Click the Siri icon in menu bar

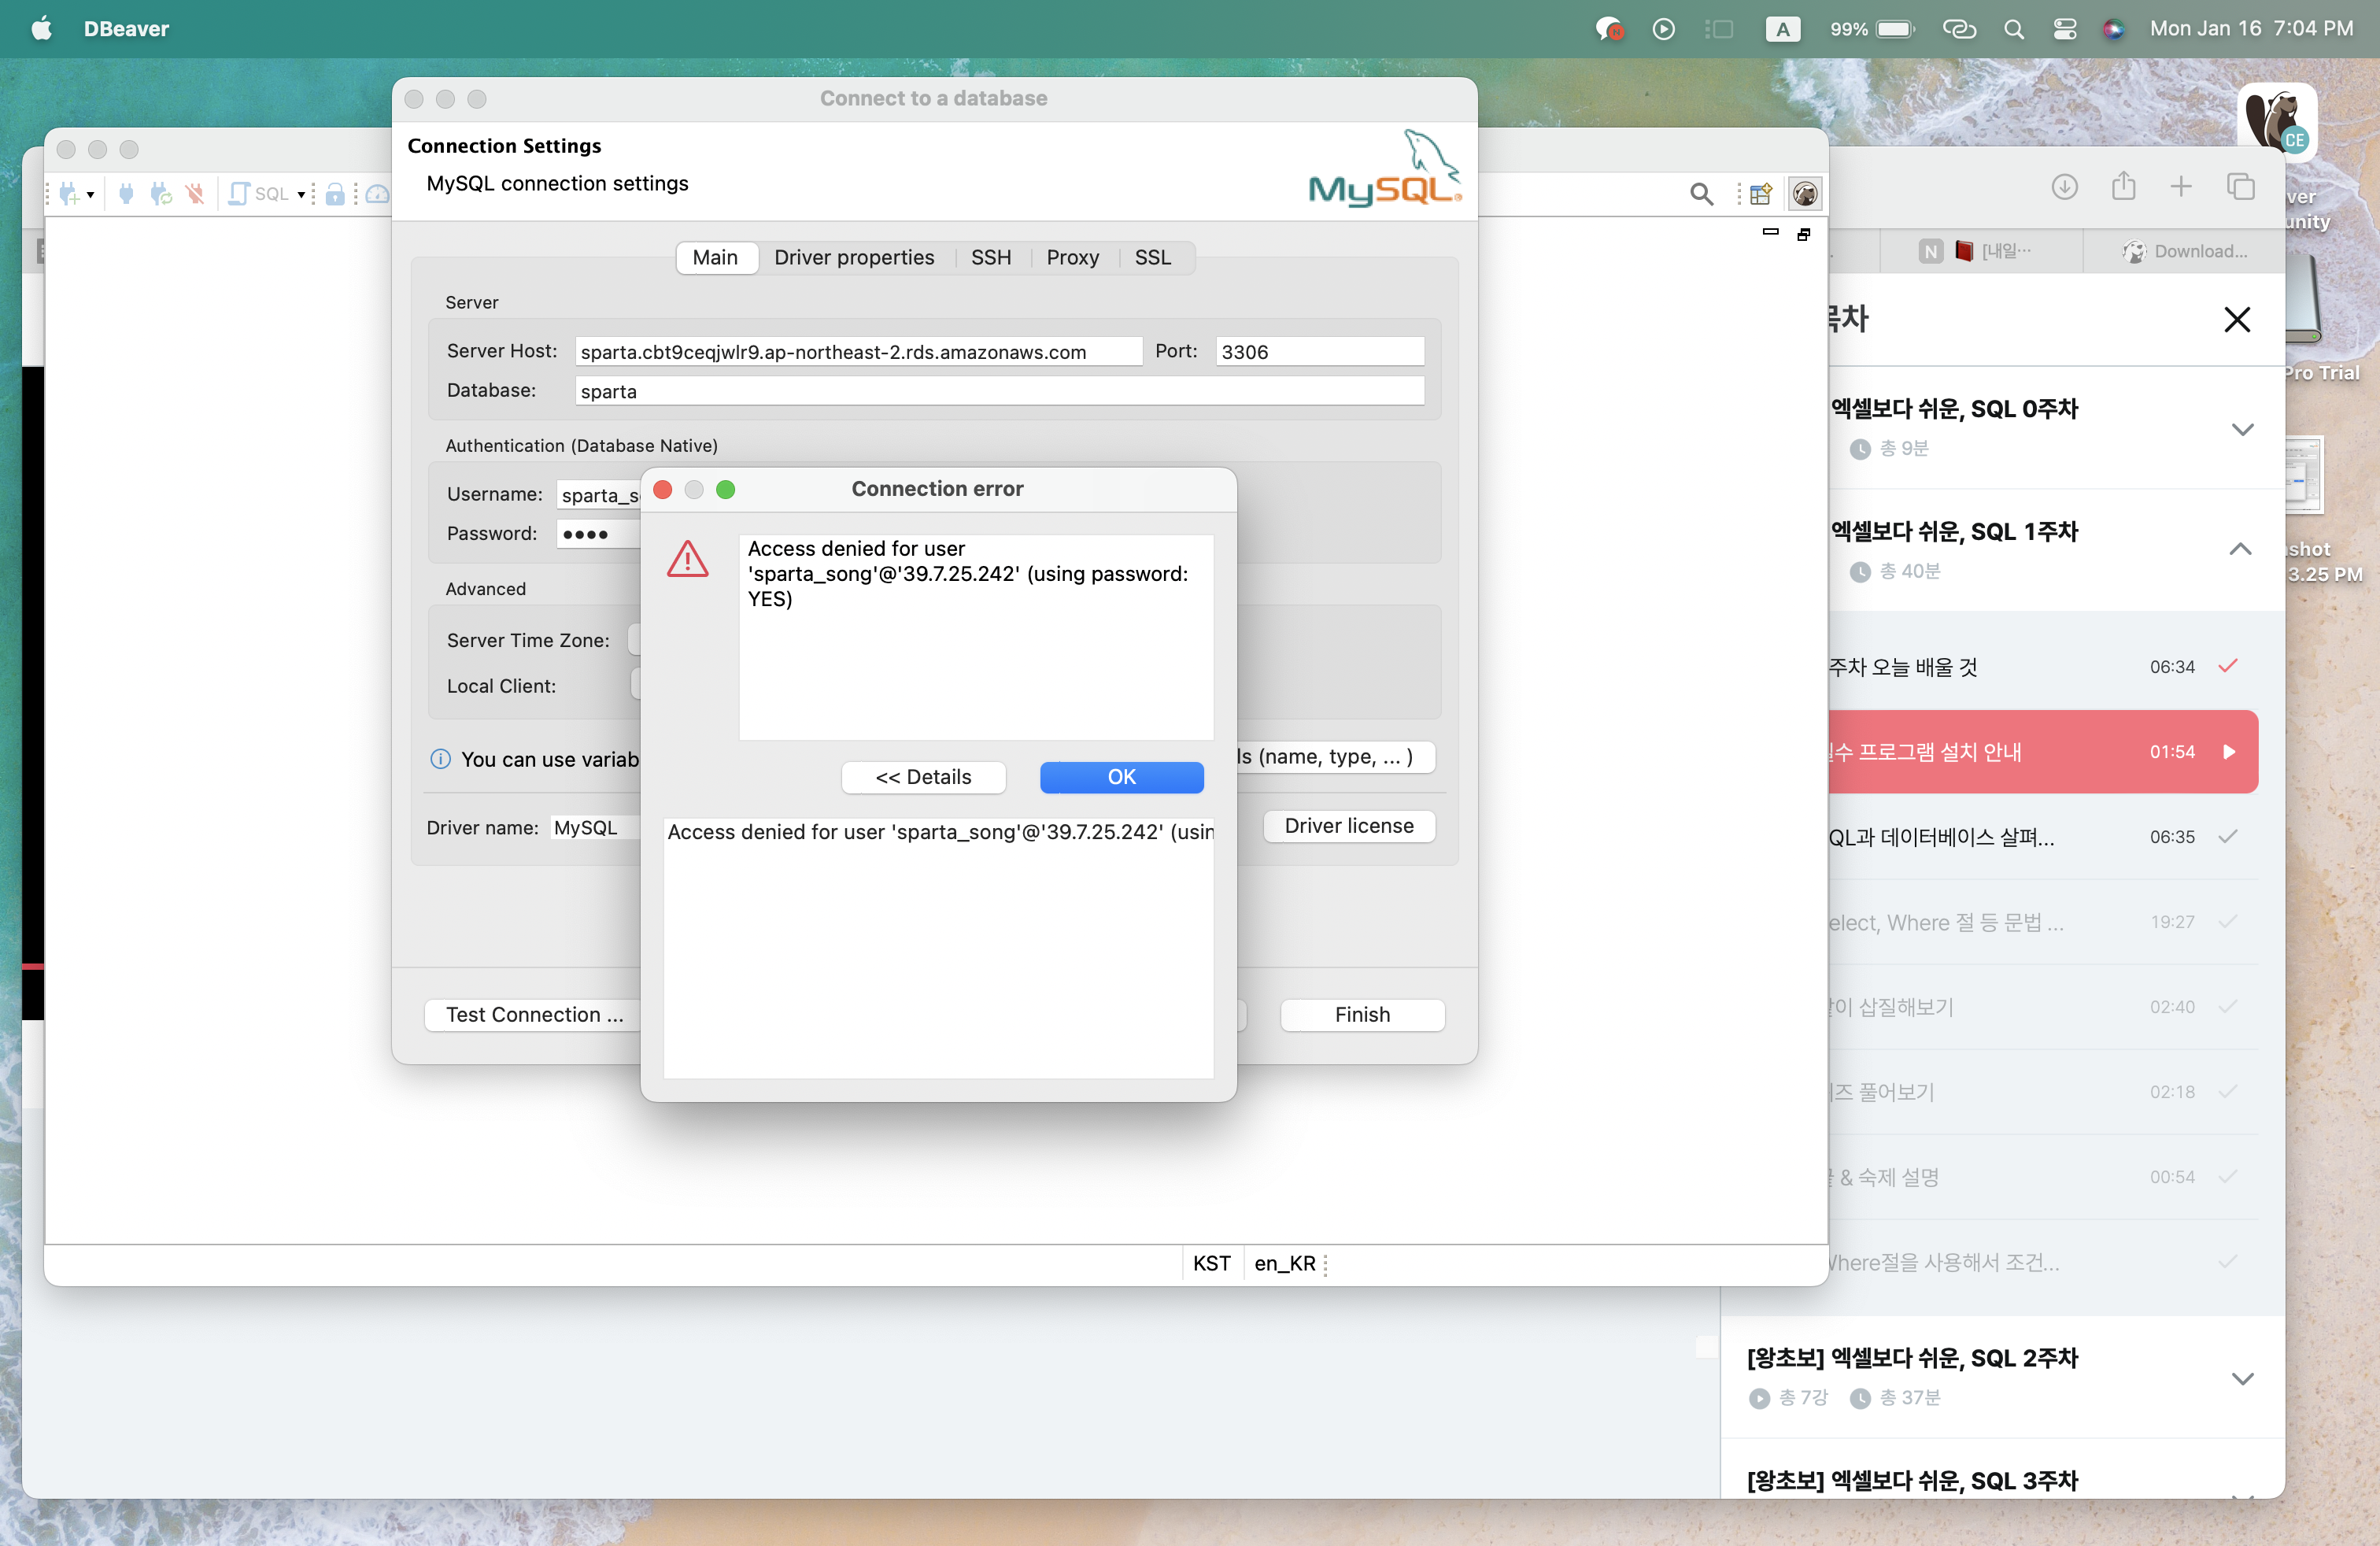2113,29
